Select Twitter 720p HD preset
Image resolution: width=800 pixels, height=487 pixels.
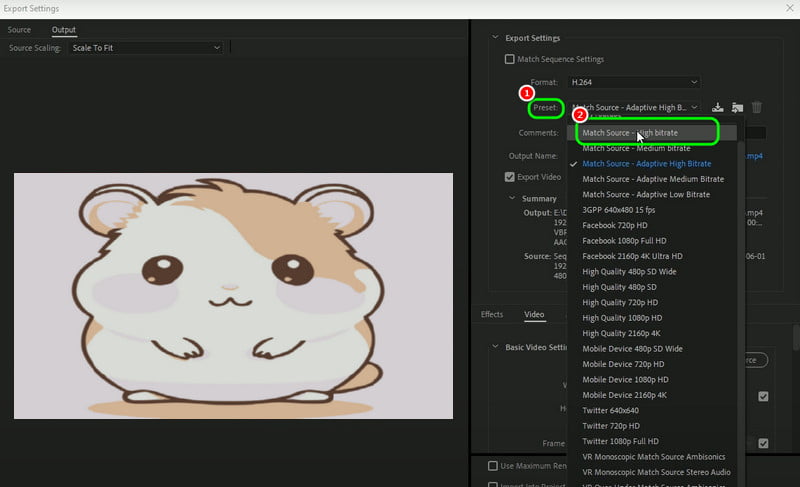pyautogui.click(x=652, y=426)
